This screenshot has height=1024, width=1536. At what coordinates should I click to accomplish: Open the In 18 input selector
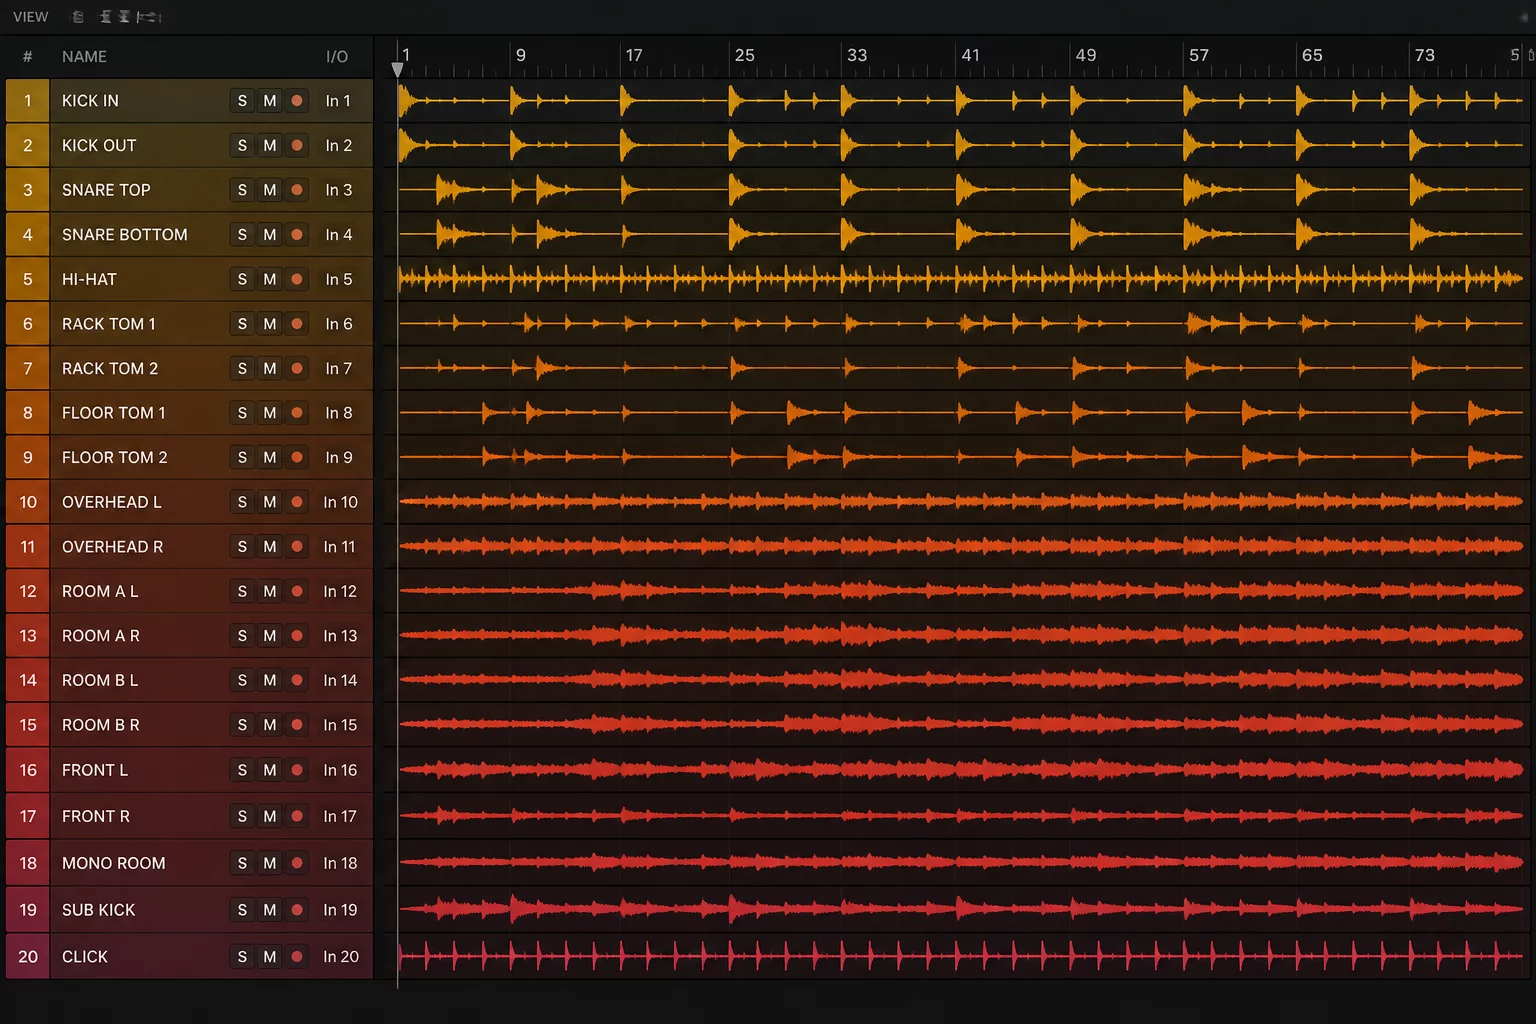340,863
